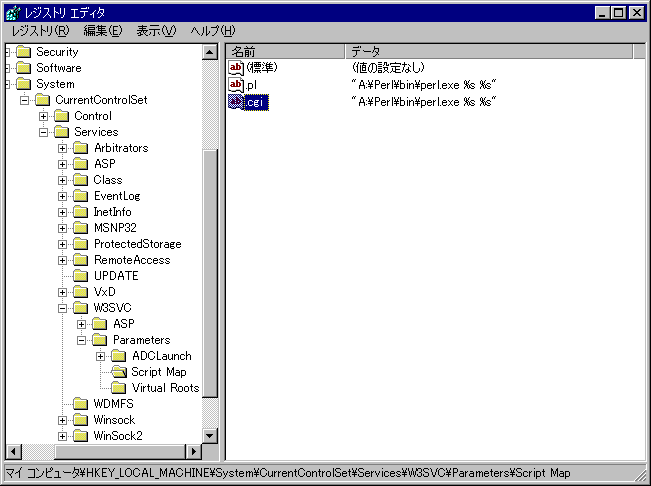Click the Arbitrators folder icon
Viewport: 651px width, 486px height.
81,148
